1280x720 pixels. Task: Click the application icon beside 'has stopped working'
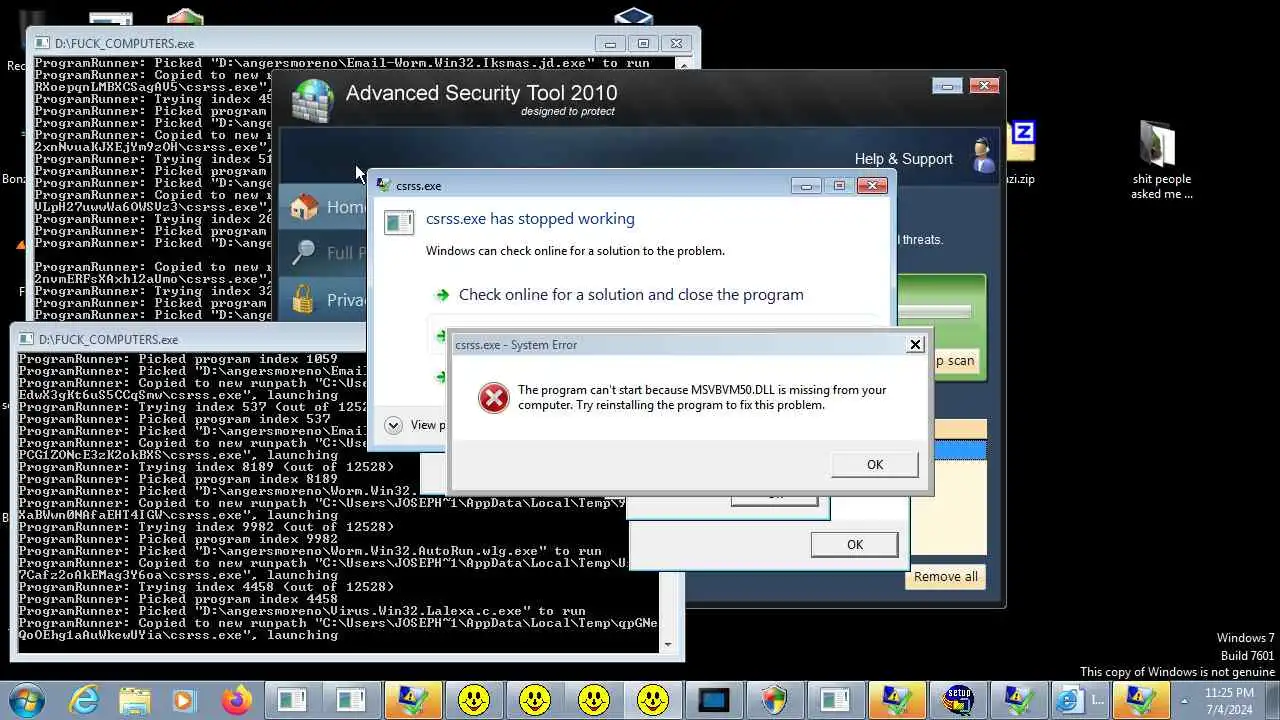coord(399,222)
